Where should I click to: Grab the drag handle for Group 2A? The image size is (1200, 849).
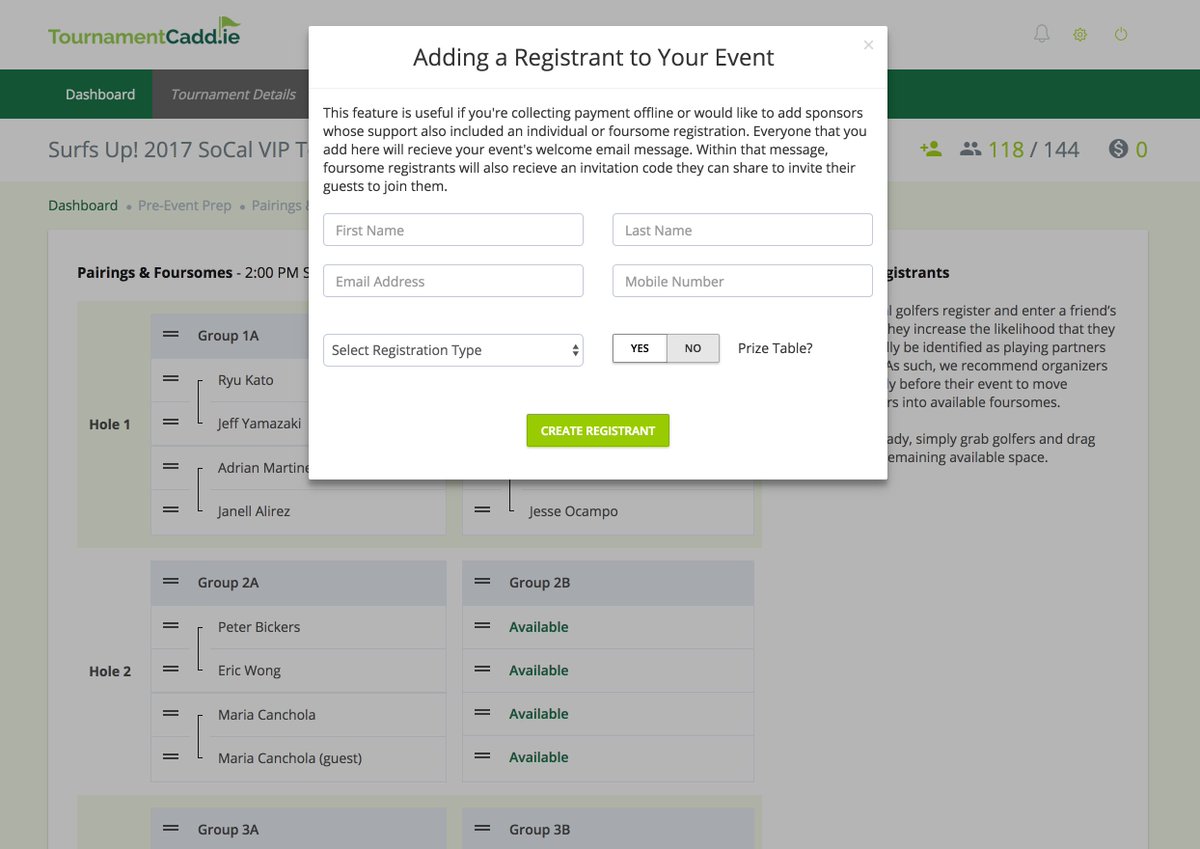coord(171,582)
